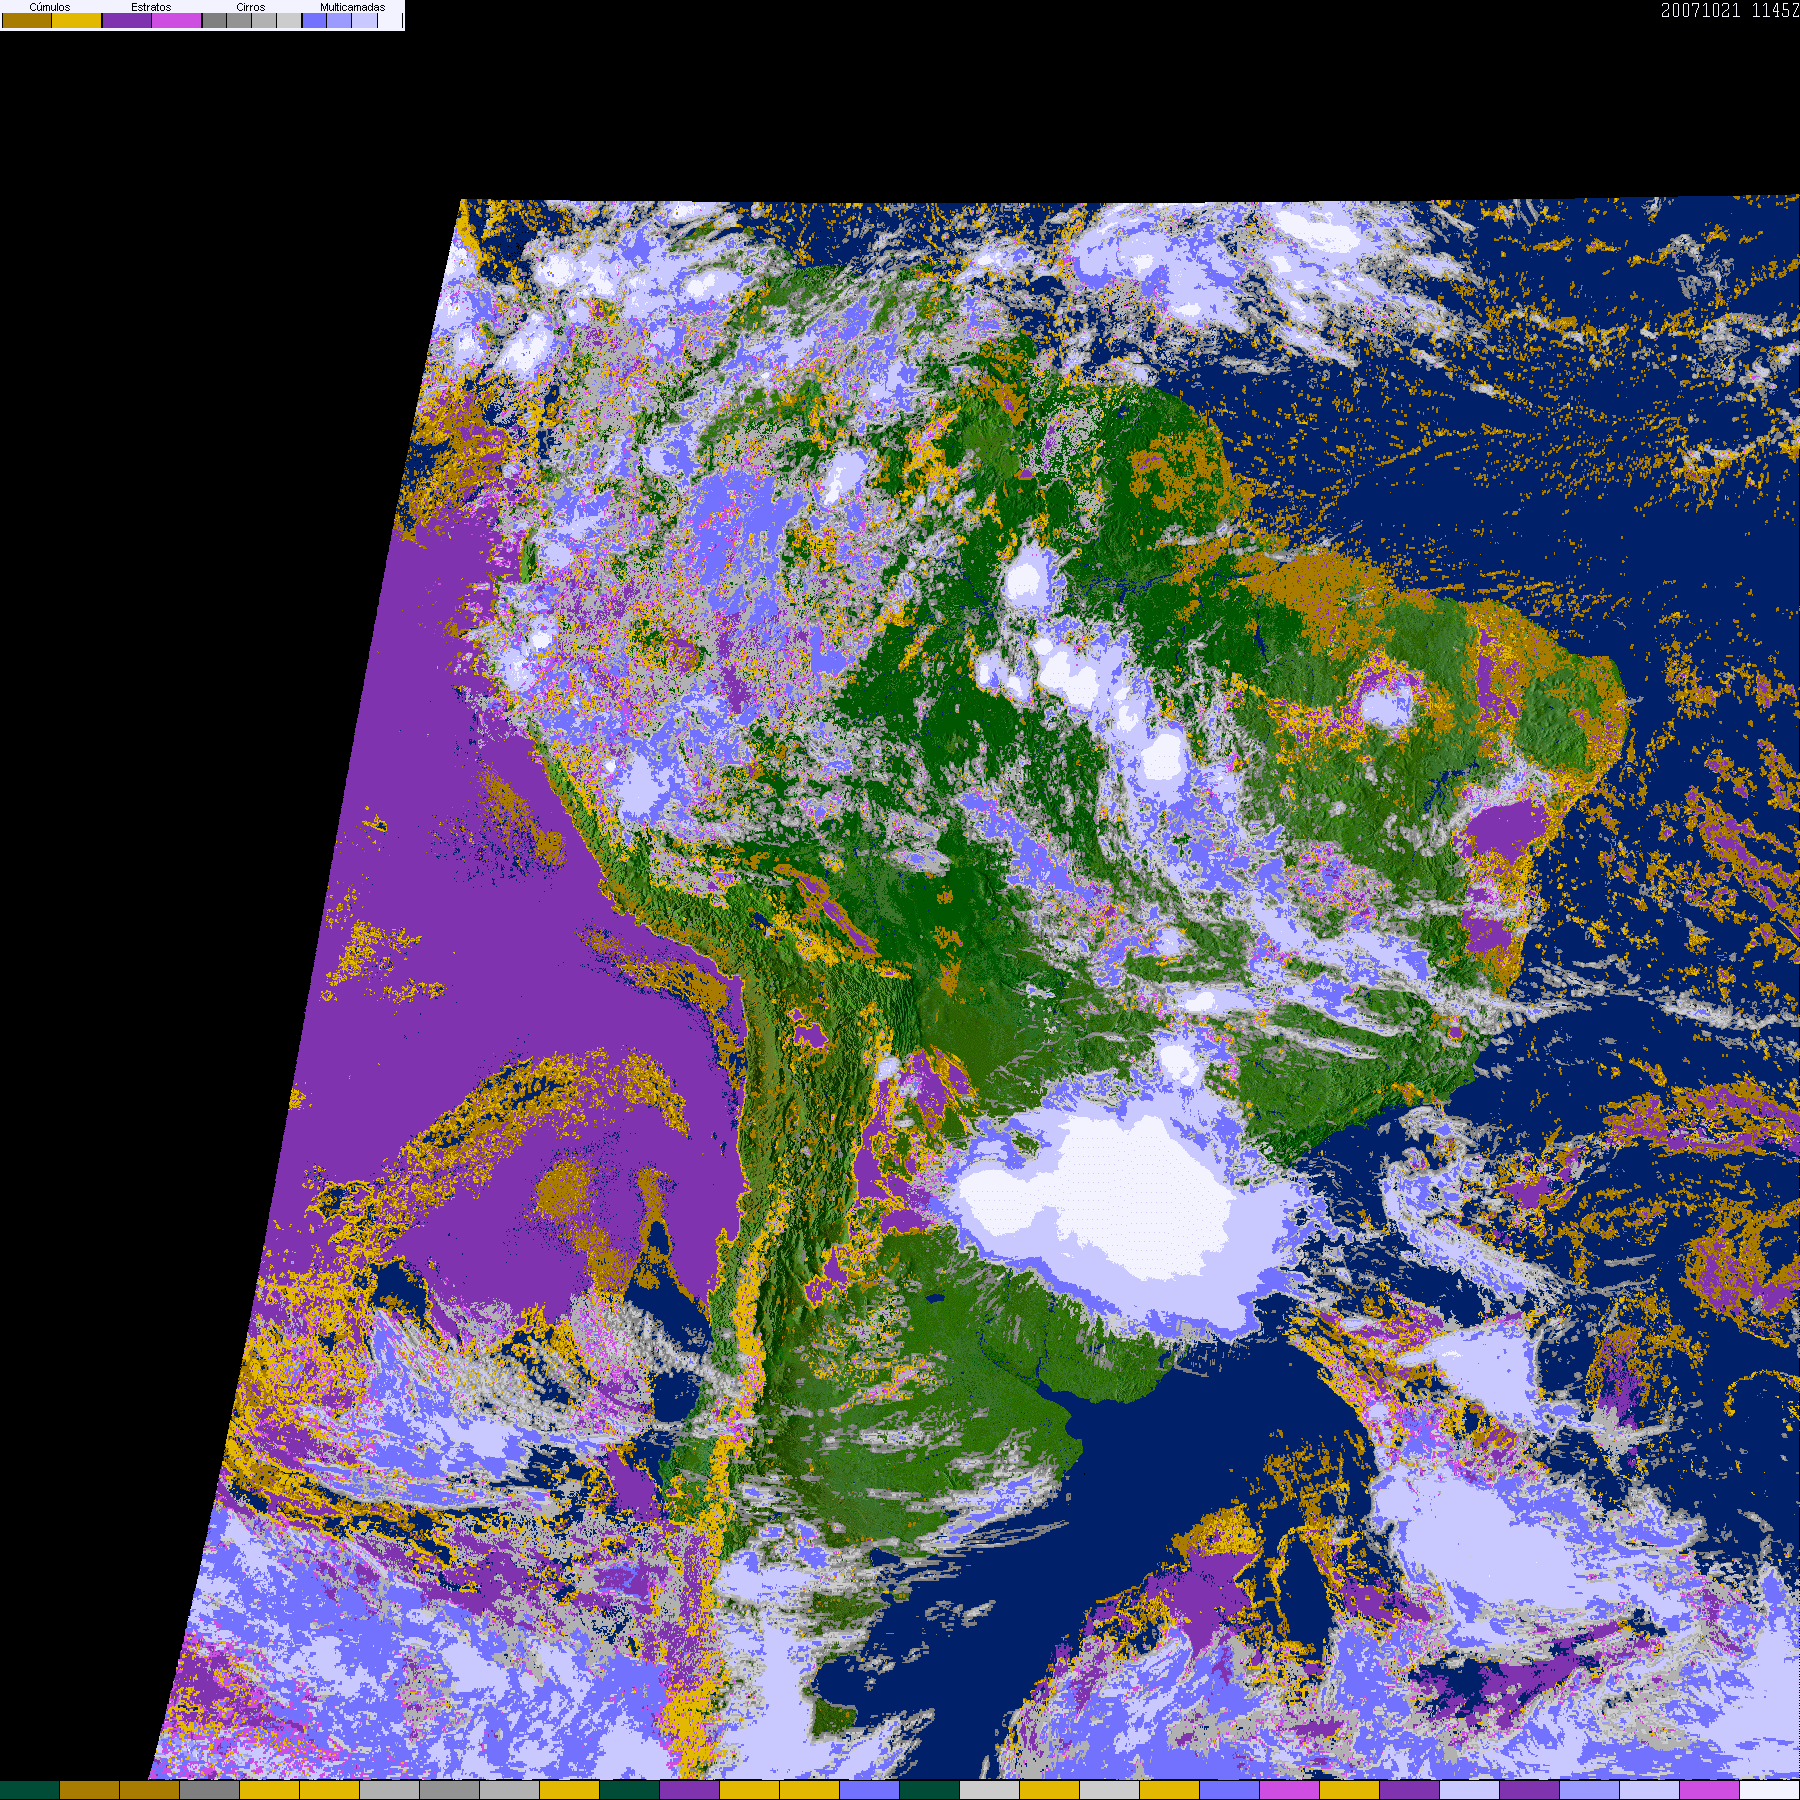Select leftmost dark green cell in bottom strip
1800x1800 pixels.
pos(30,1790)
